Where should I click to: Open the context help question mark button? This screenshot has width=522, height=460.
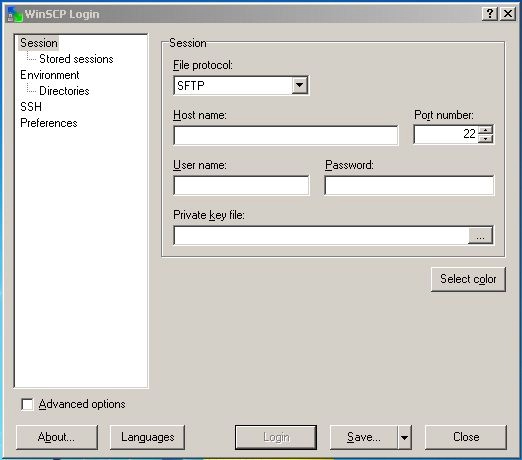490,14
